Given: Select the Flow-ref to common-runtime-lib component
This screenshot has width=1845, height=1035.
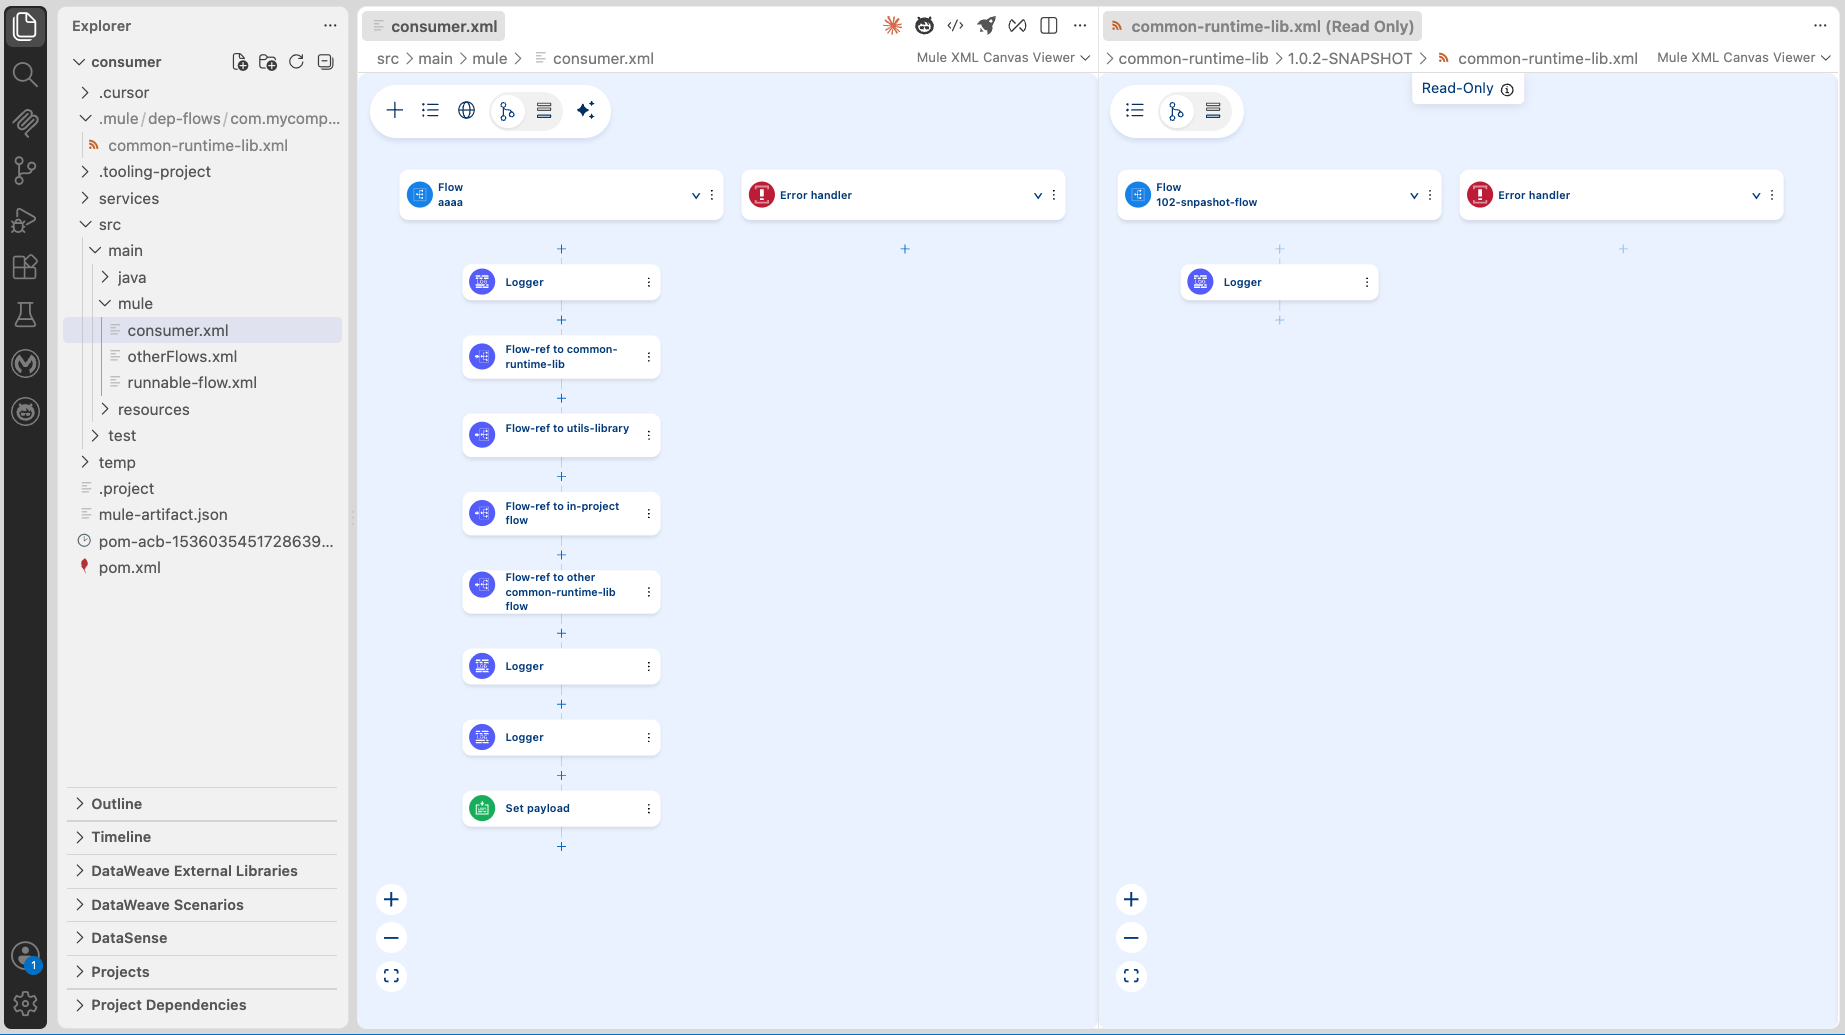Looking at the screenshot, I should [x=561, y=357].
